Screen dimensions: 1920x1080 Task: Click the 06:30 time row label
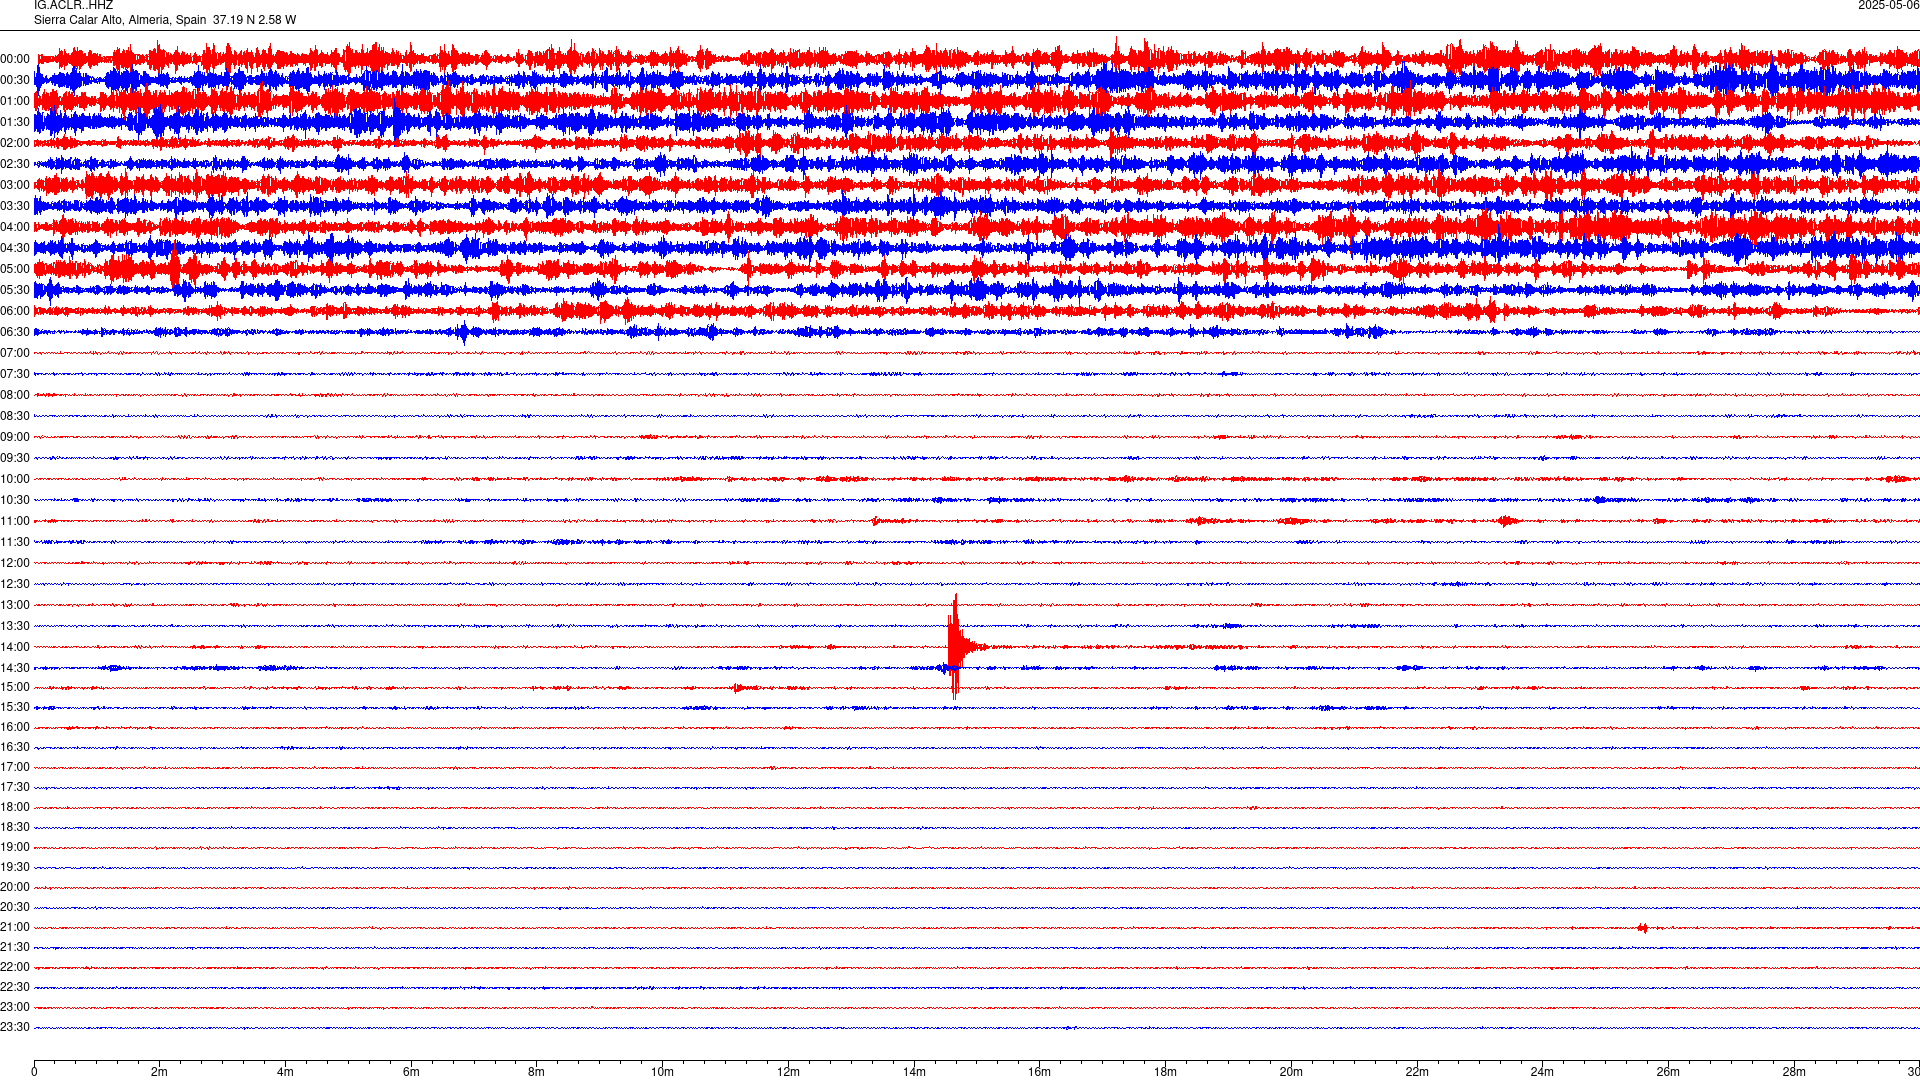15,333
